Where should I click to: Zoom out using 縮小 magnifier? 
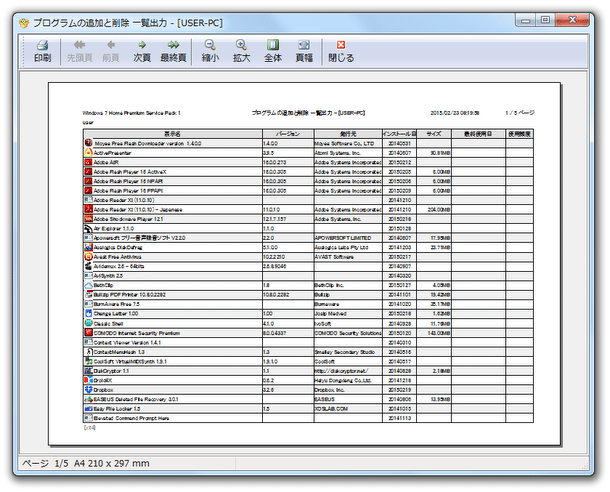[210, 51]
